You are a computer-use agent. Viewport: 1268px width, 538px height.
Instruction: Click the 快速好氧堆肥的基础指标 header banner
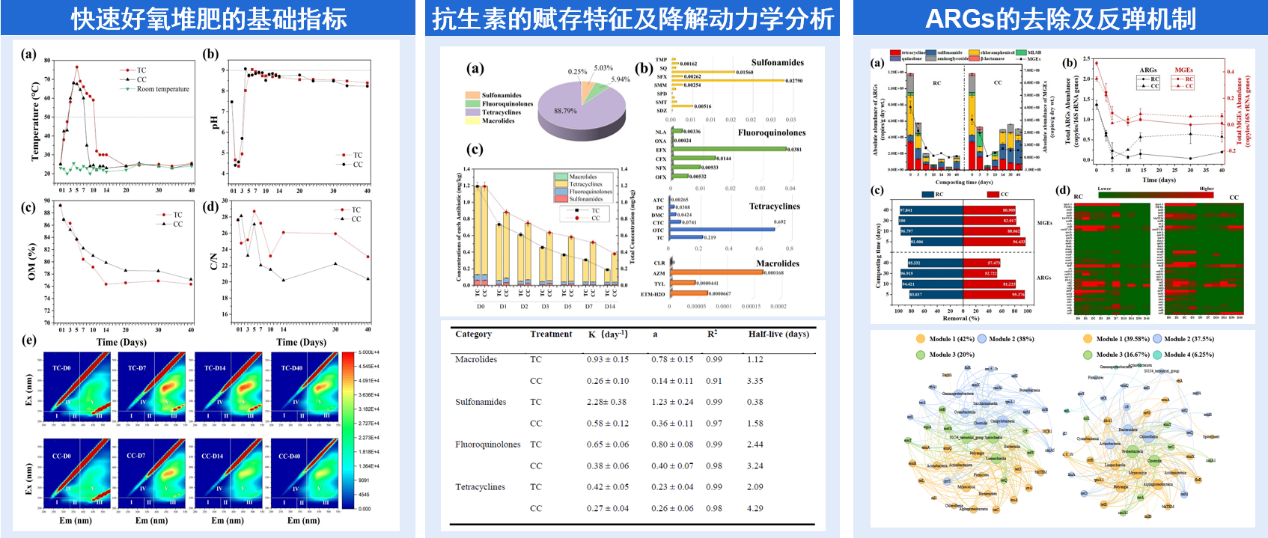210,17
